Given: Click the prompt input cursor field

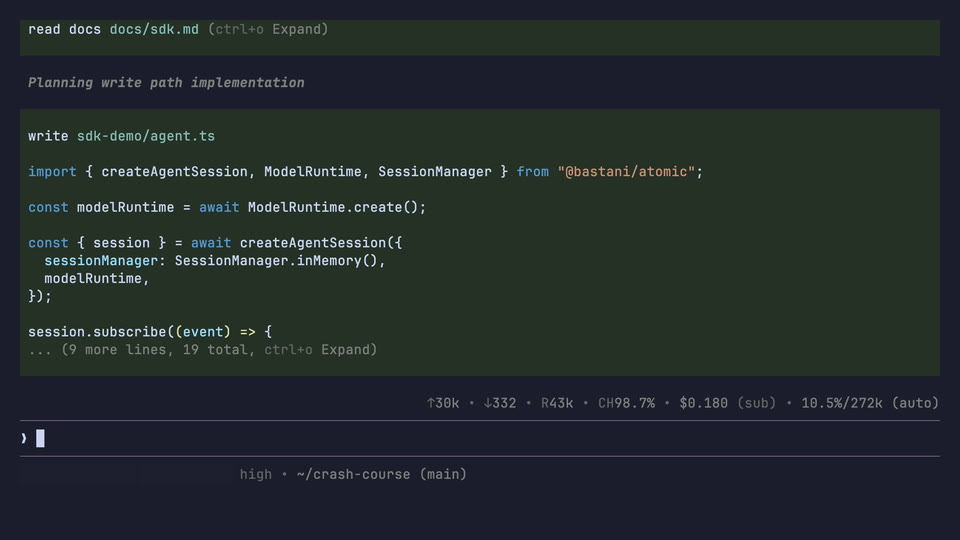Looking at the screenshot, I should [479, 438].
